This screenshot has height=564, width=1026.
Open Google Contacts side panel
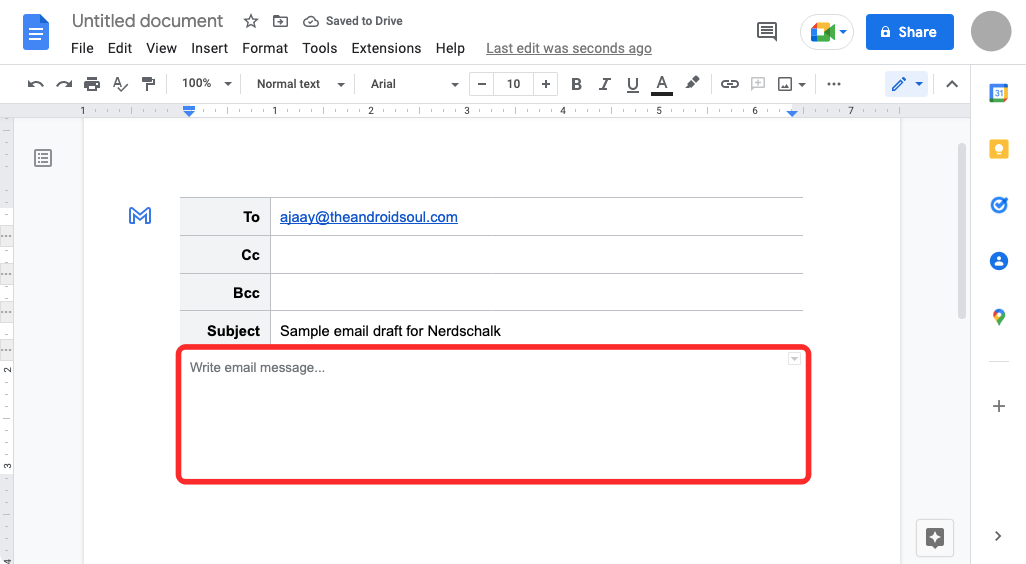[999, 262]
